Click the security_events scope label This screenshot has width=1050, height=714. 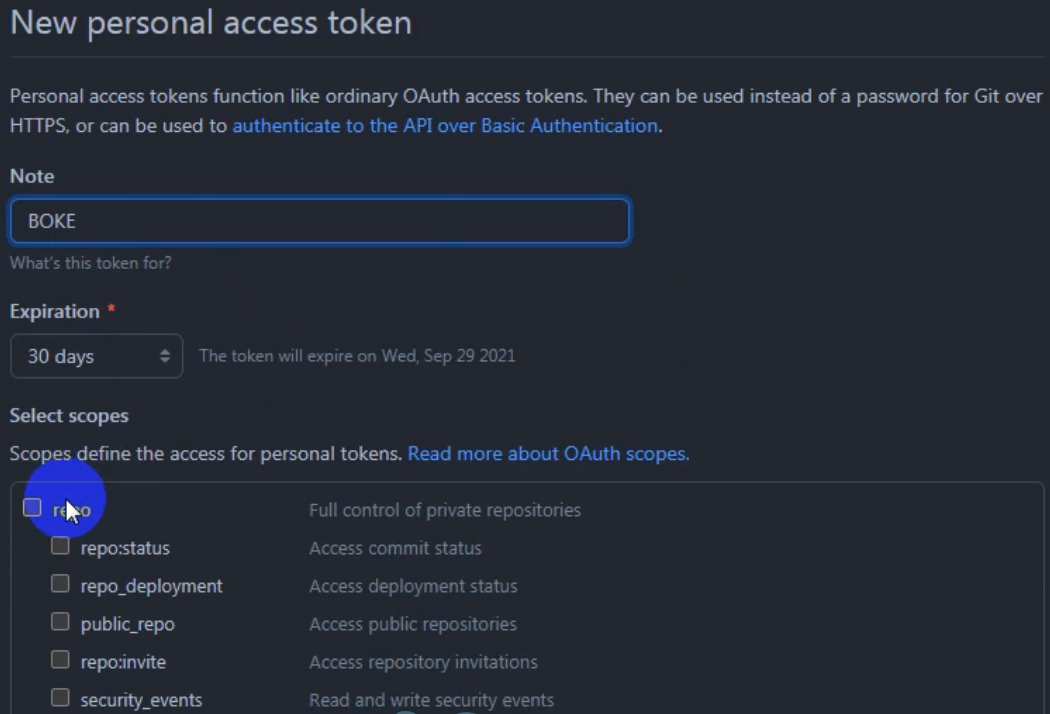tap(141, 700)
